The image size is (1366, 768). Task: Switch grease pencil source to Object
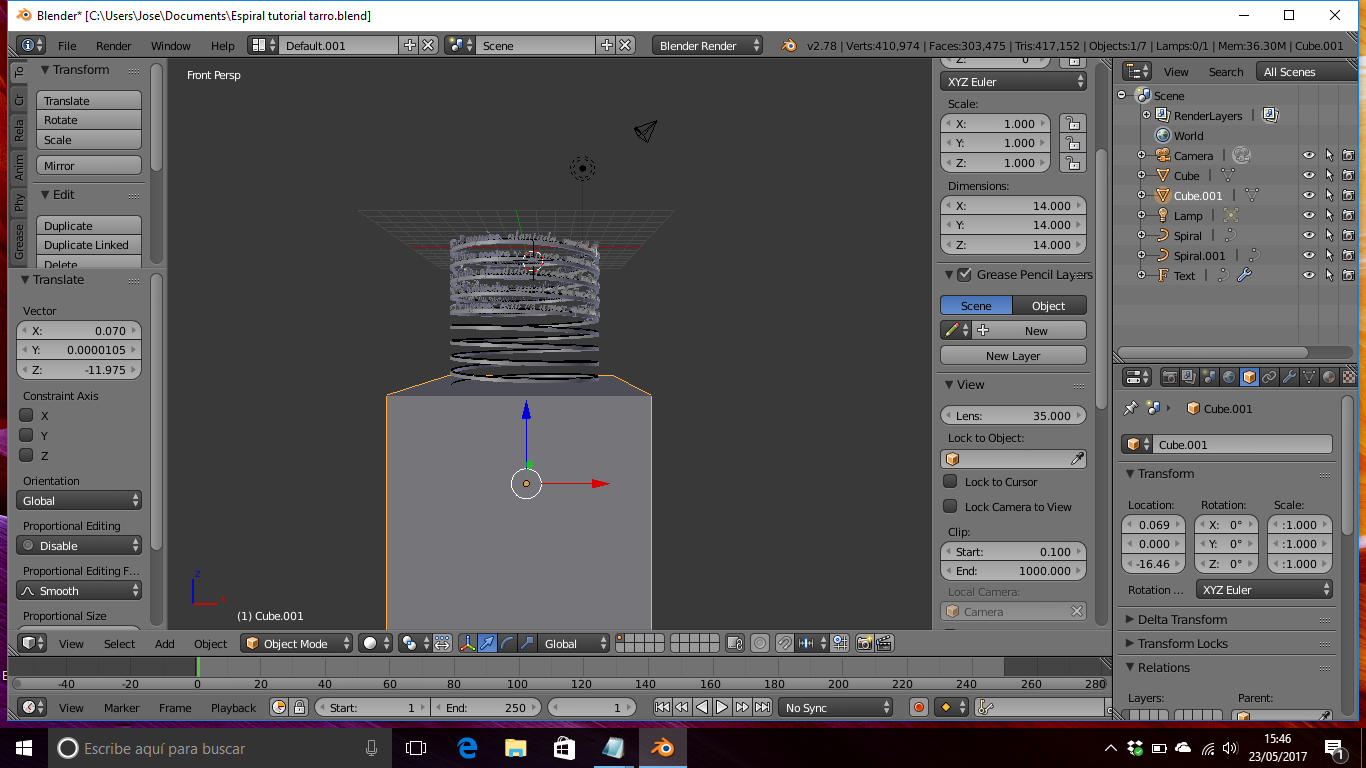(1049, 305)
